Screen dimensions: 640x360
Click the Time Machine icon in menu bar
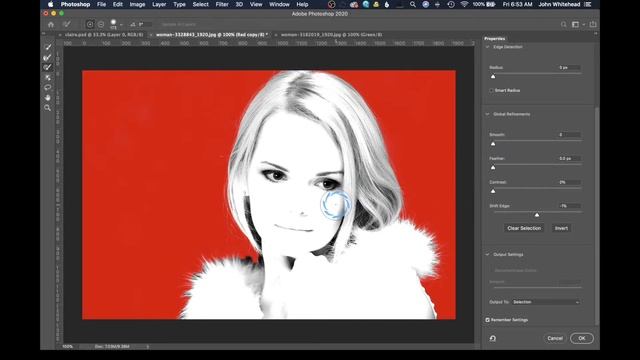451,4
